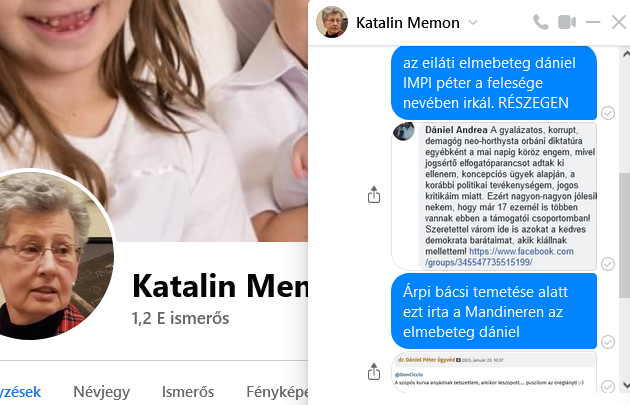Click delivered checkmark beside Árpi bácsi message
630x405 pixels.
(608, 342)
